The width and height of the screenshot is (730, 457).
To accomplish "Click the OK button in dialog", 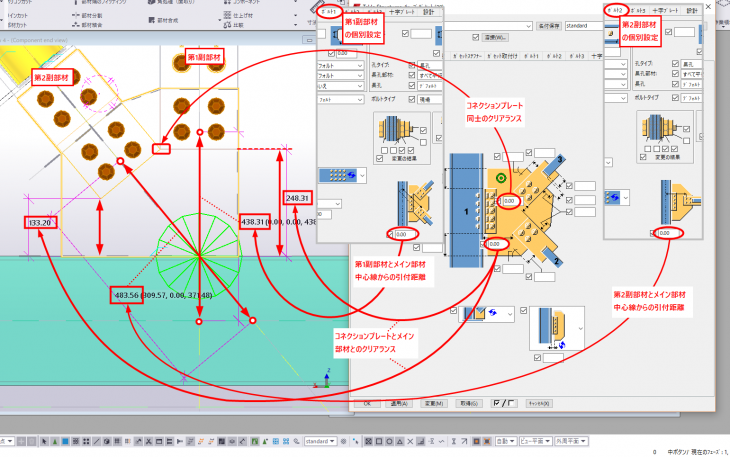I will pos(367,403).
